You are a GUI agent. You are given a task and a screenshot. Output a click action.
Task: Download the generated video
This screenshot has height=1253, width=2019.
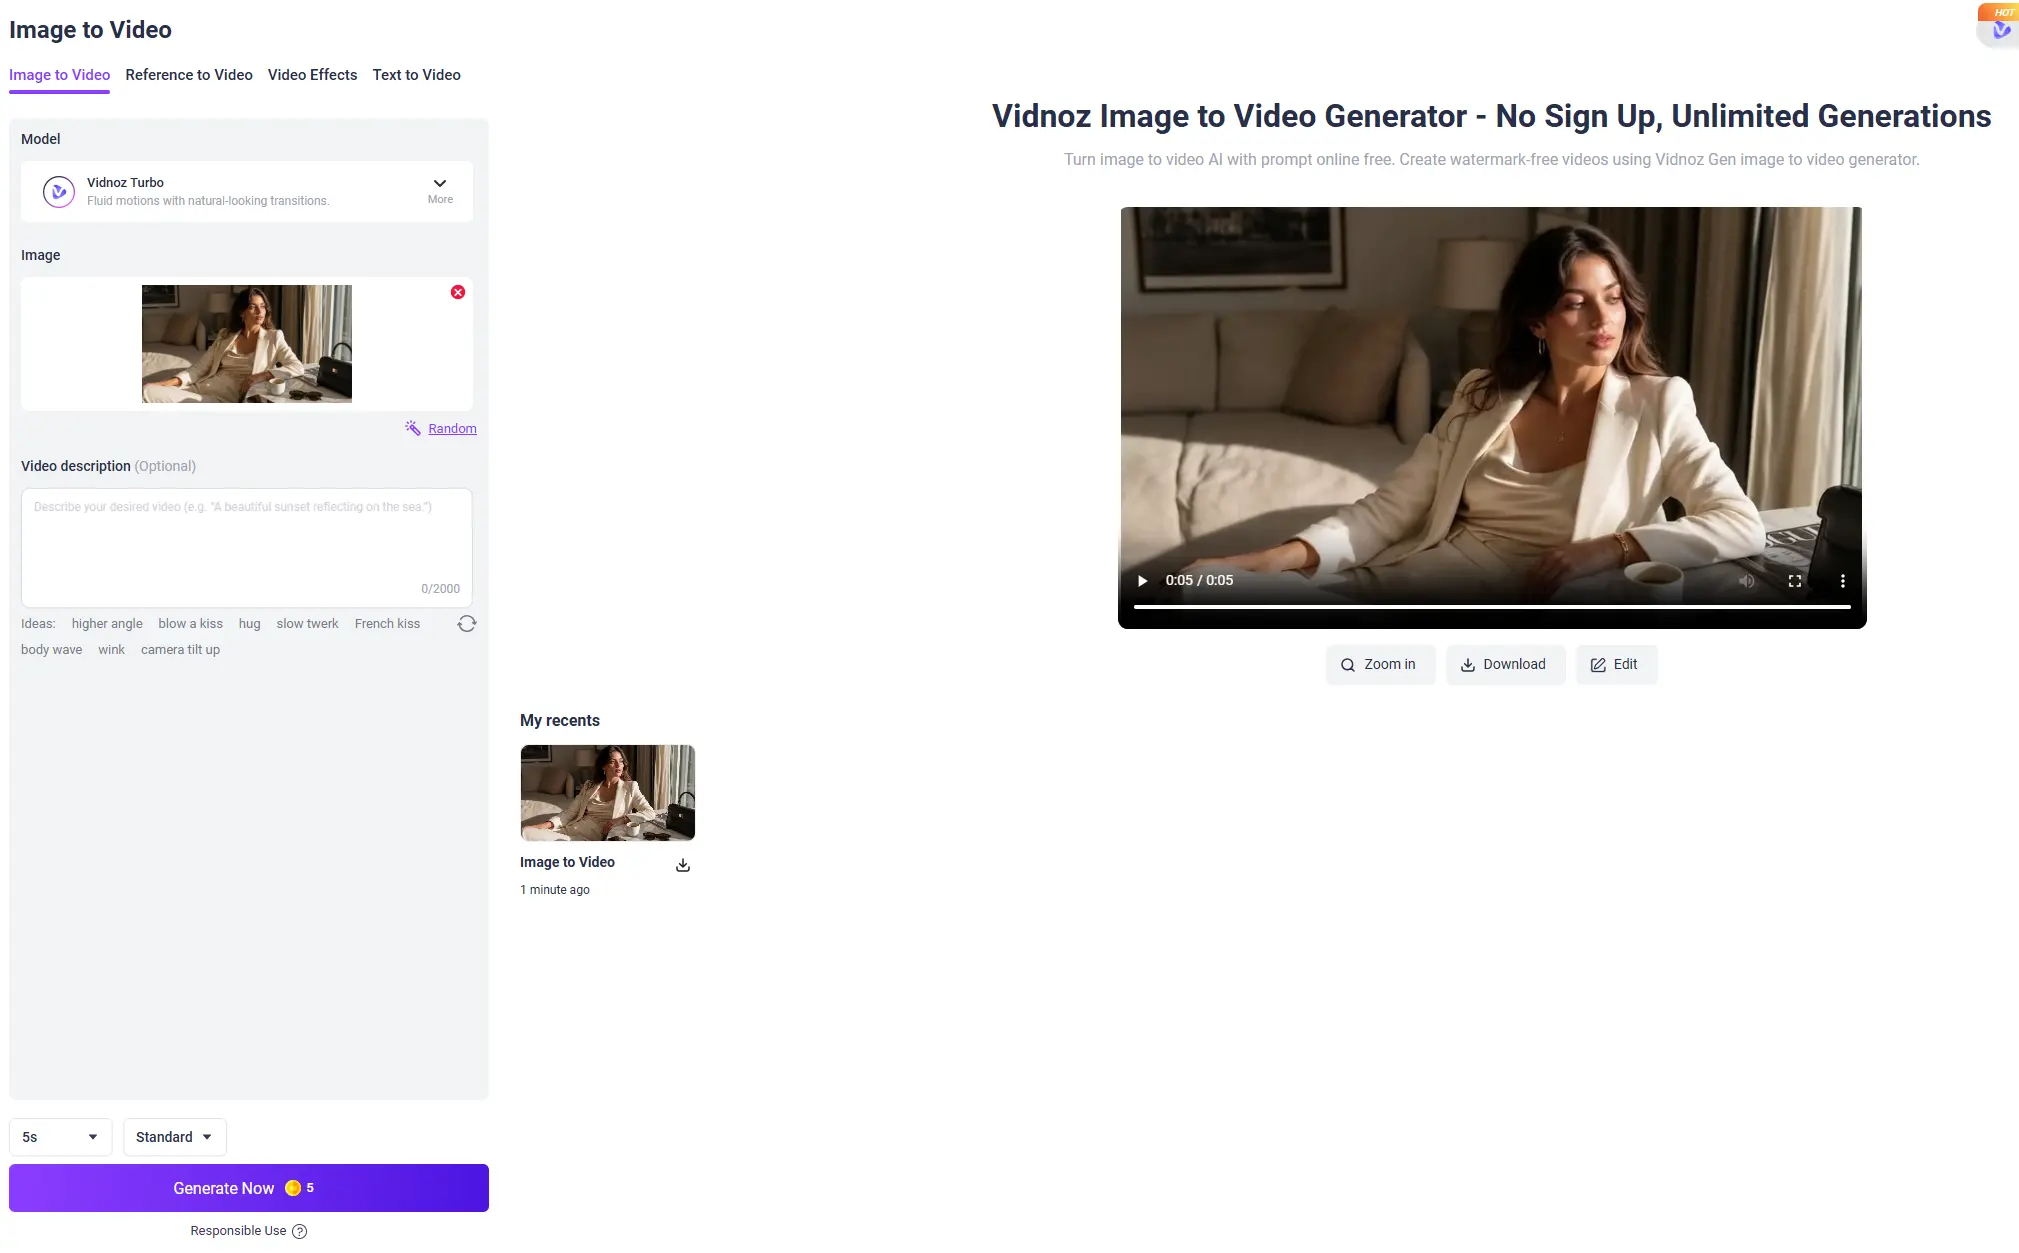[x=1505, y=665]
